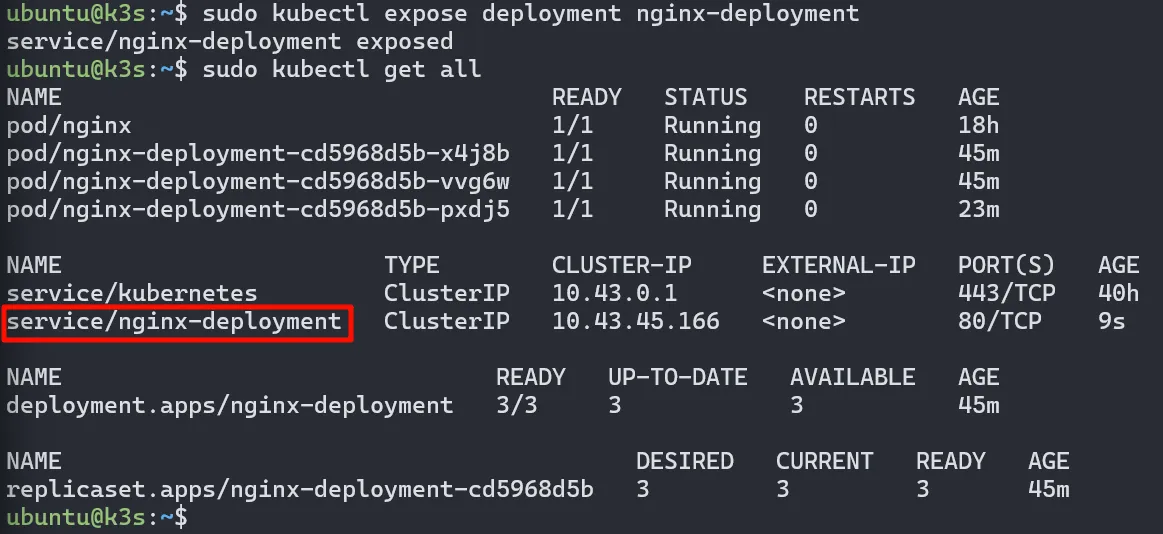
Task: Click deployment.apps/nginx-deployment name
Action: pos(230,406)
